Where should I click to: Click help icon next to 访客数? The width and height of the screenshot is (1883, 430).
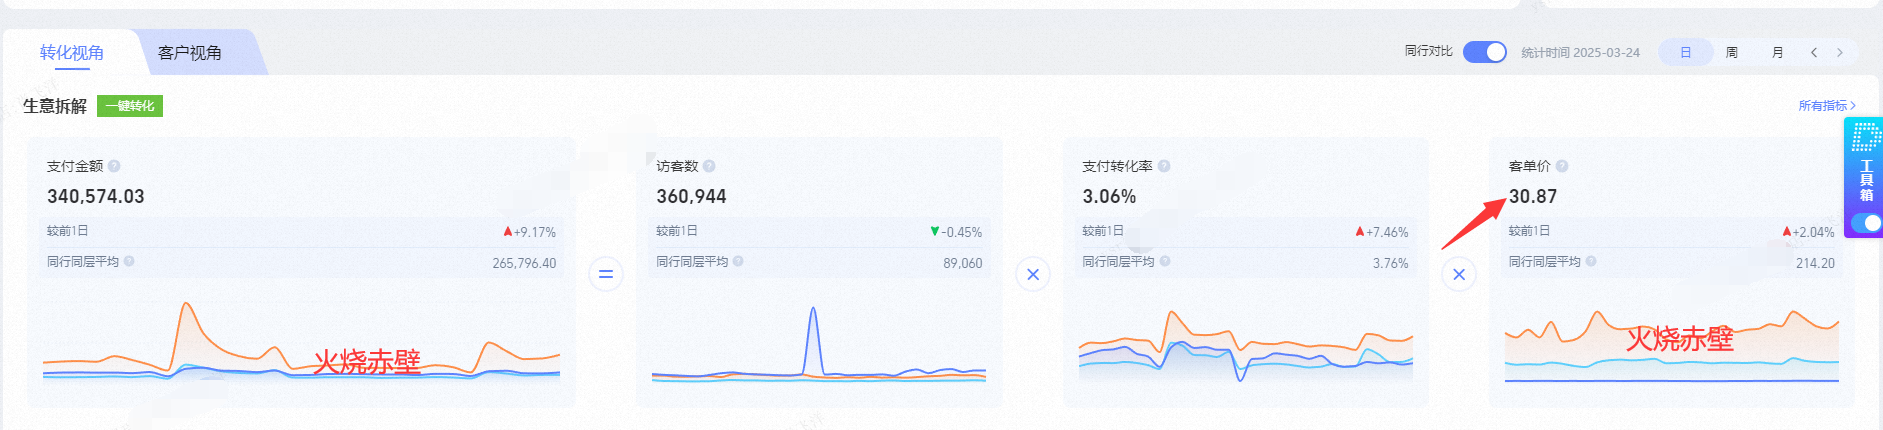(x=709, y=166)
